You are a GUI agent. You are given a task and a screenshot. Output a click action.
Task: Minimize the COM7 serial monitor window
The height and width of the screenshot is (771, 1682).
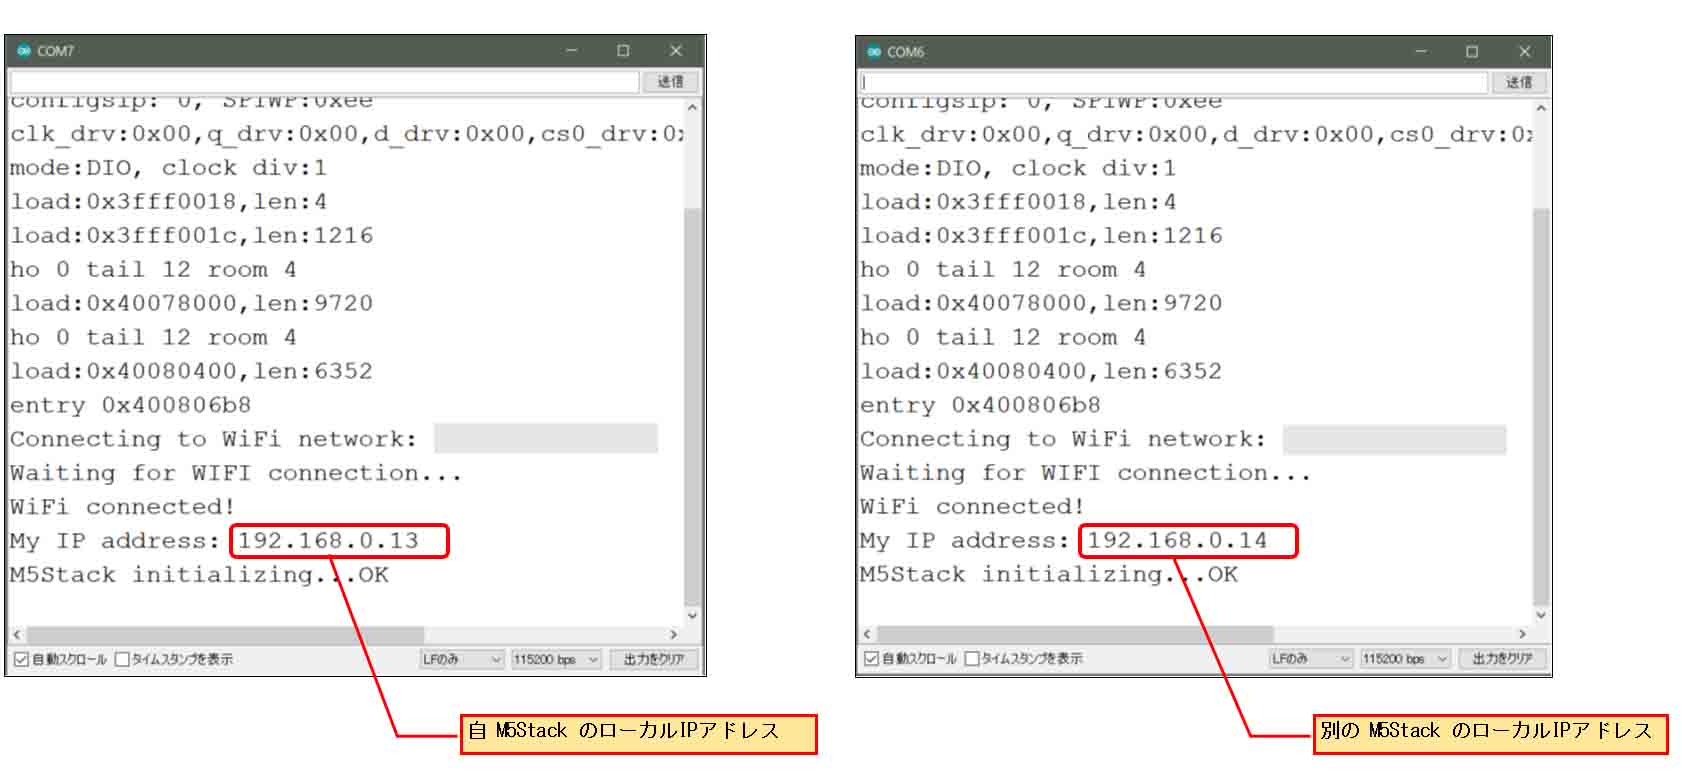(x=572, y=50)
